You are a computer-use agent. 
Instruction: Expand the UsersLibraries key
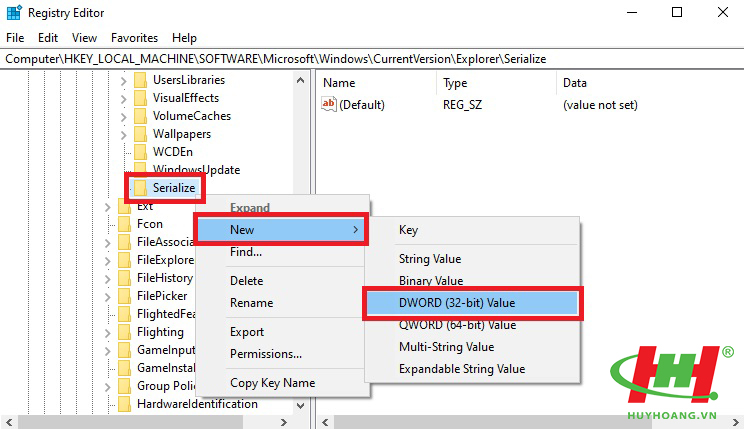(x=123, y=81)
